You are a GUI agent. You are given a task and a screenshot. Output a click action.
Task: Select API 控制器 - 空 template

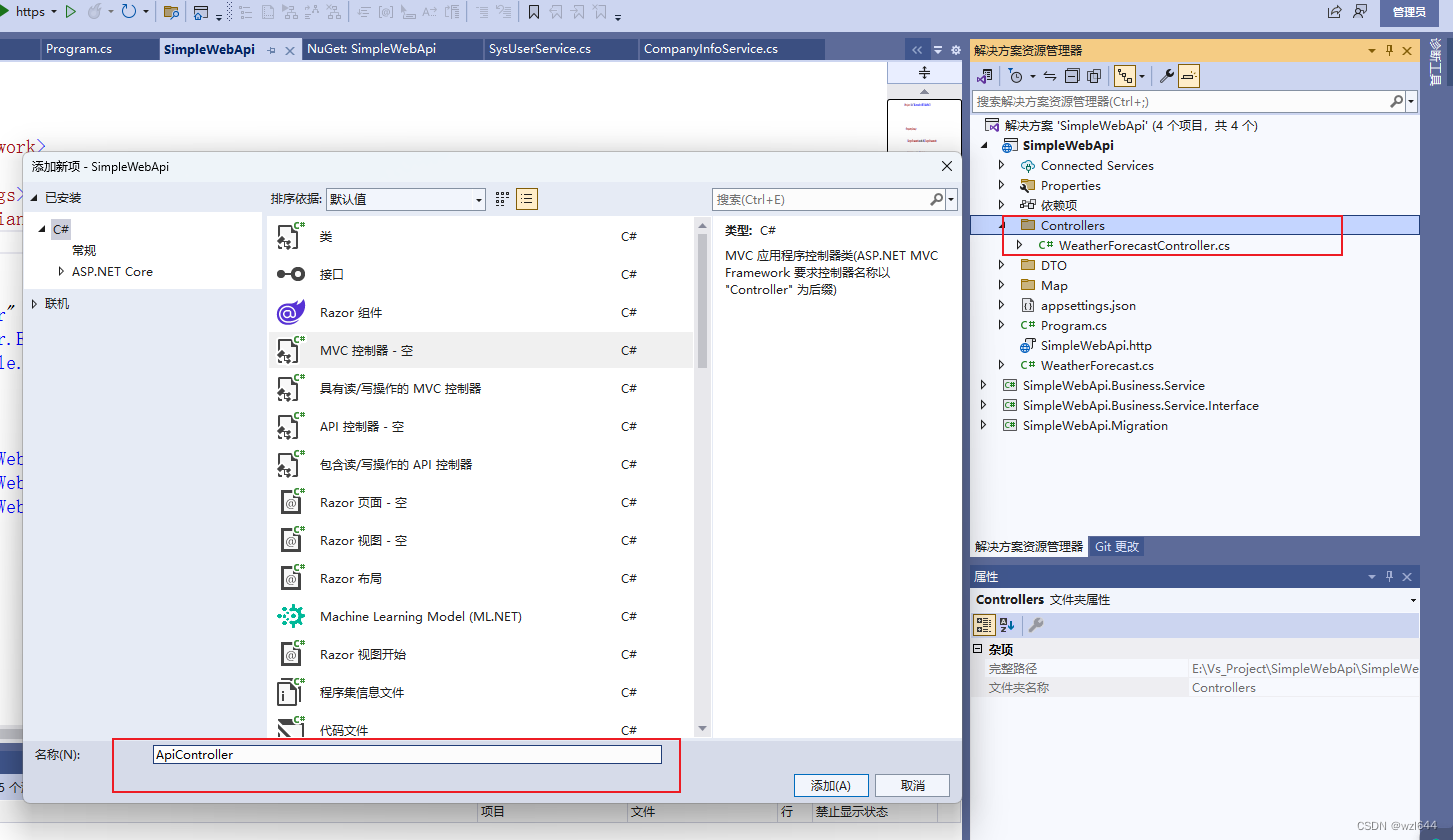point(480,426)
